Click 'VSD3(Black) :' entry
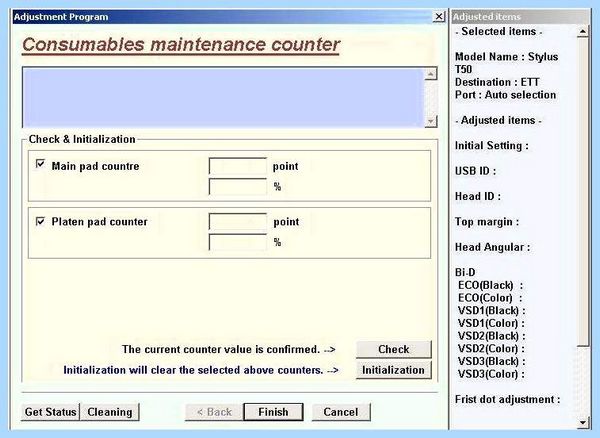Image resolution: width=600 pixels, height=438 pixels. [x=491, y=361]
